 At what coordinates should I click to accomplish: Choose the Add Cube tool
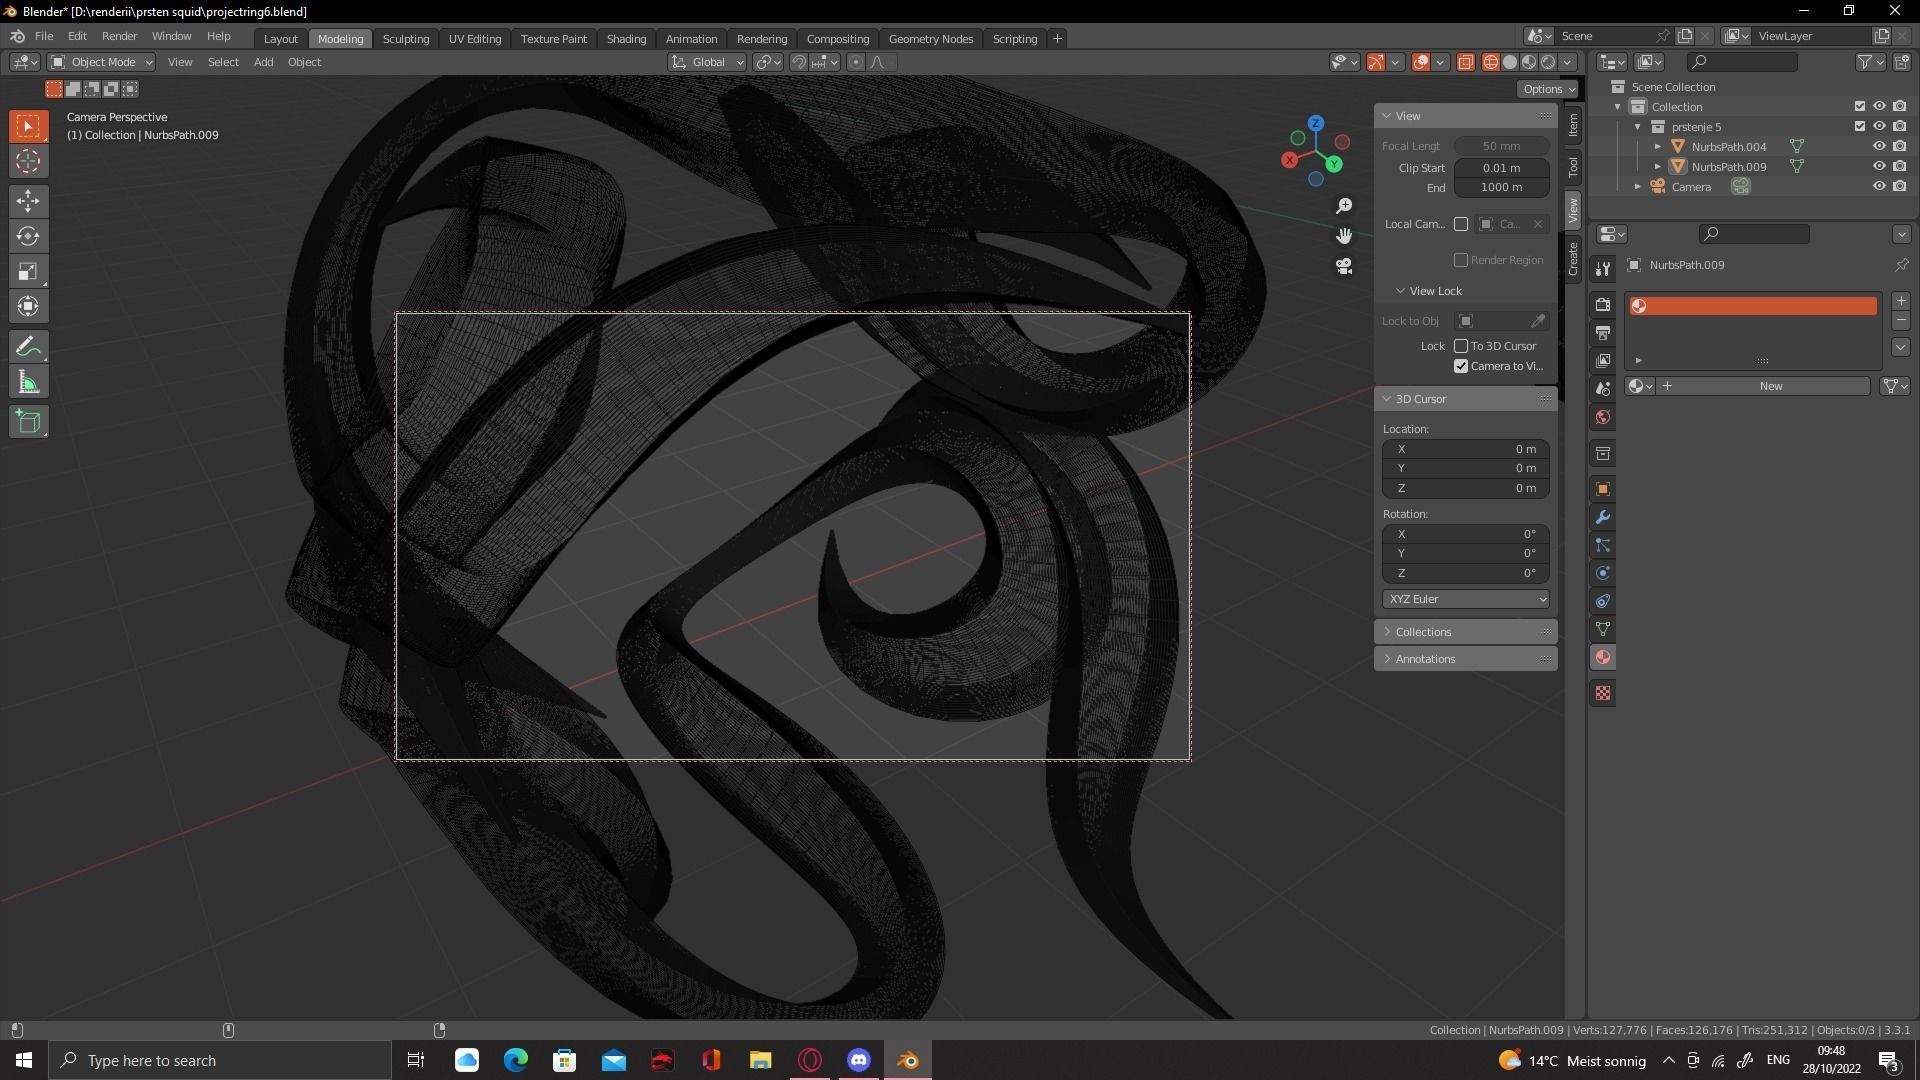click(28, 422)
